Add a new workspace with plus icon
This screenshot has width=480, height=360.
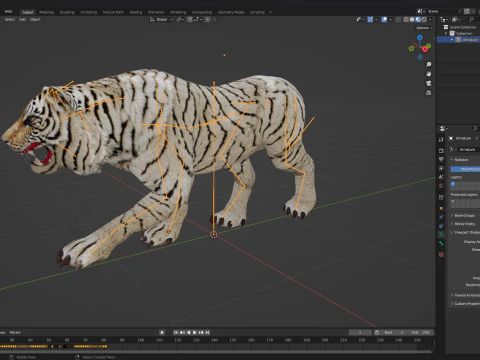coord(270,12)
